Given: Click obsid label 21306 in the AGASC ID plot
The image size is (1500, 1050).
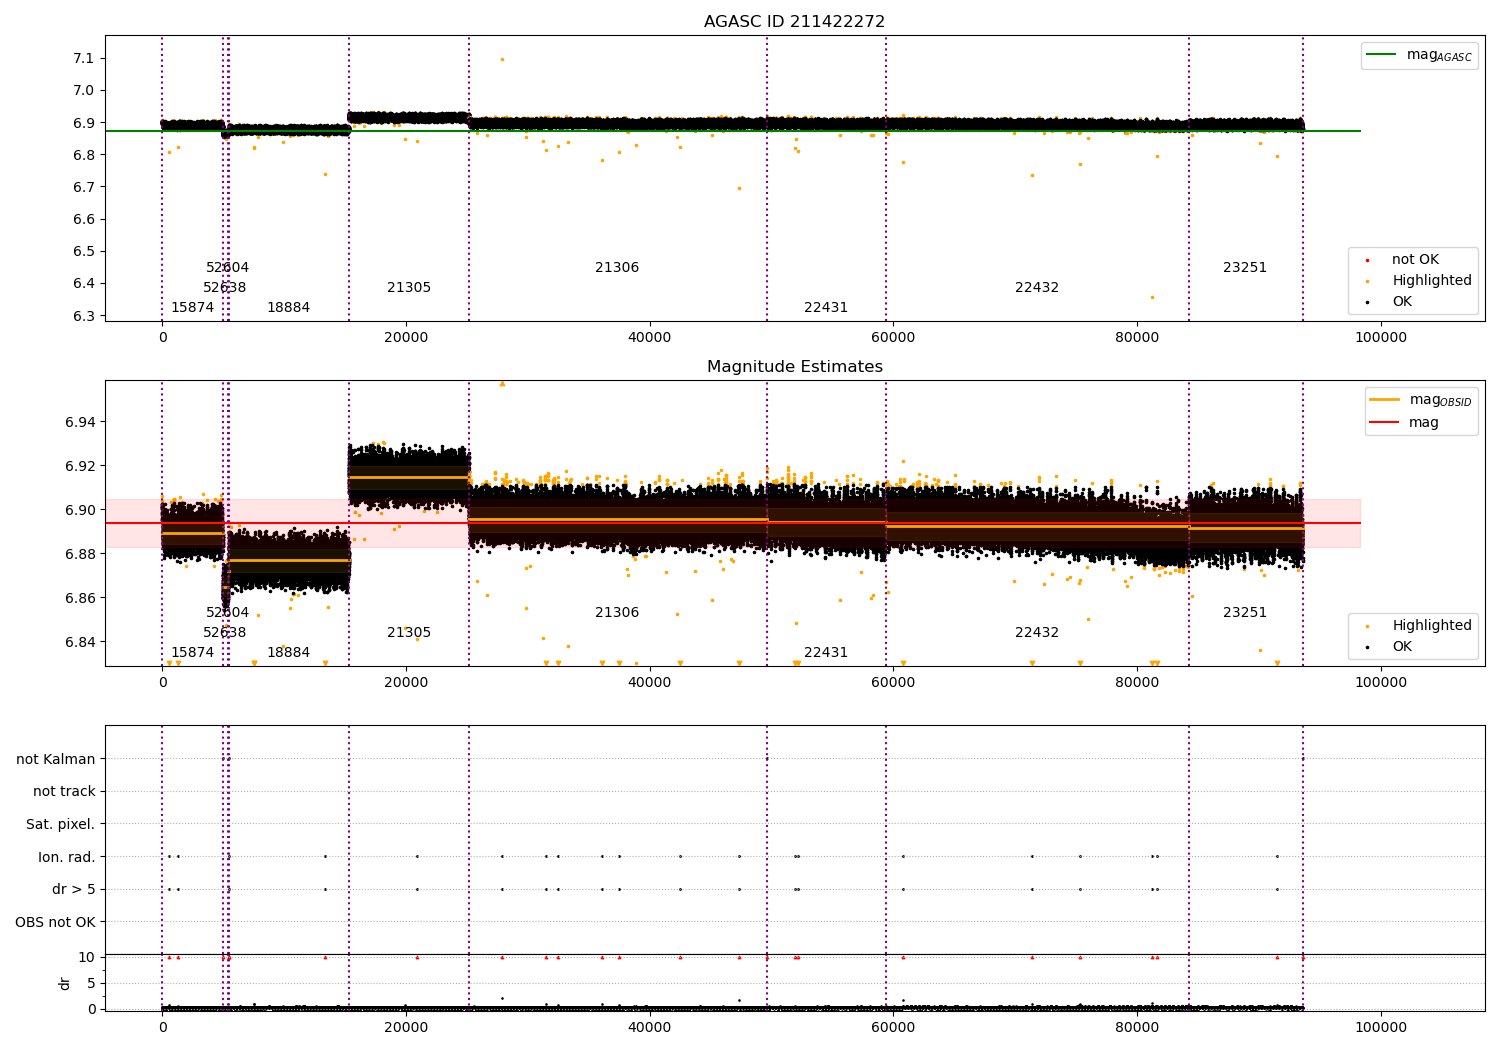Looking at the screenshot, I should [617, 268].
